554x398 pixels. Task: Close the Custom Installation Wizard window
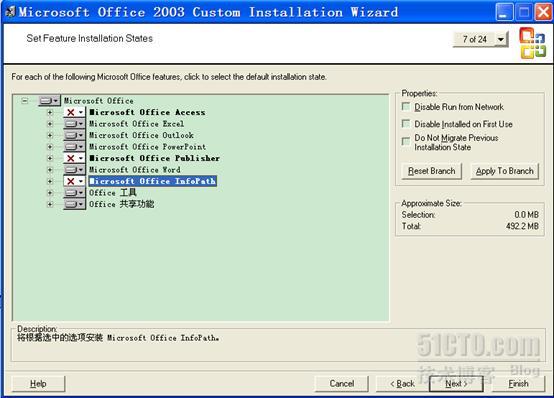[x=543, y=12]
